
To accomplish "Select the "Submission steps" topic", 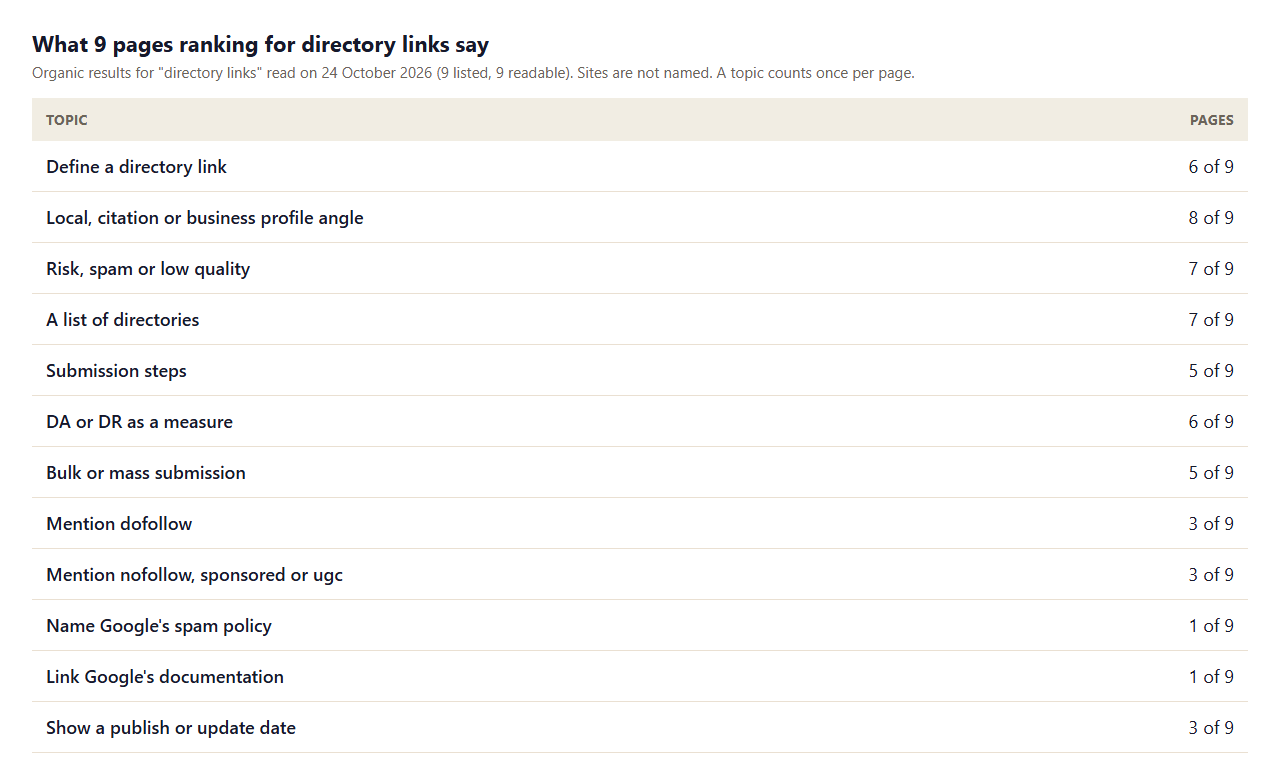I will pyautogui.click(x=116, y=371).
